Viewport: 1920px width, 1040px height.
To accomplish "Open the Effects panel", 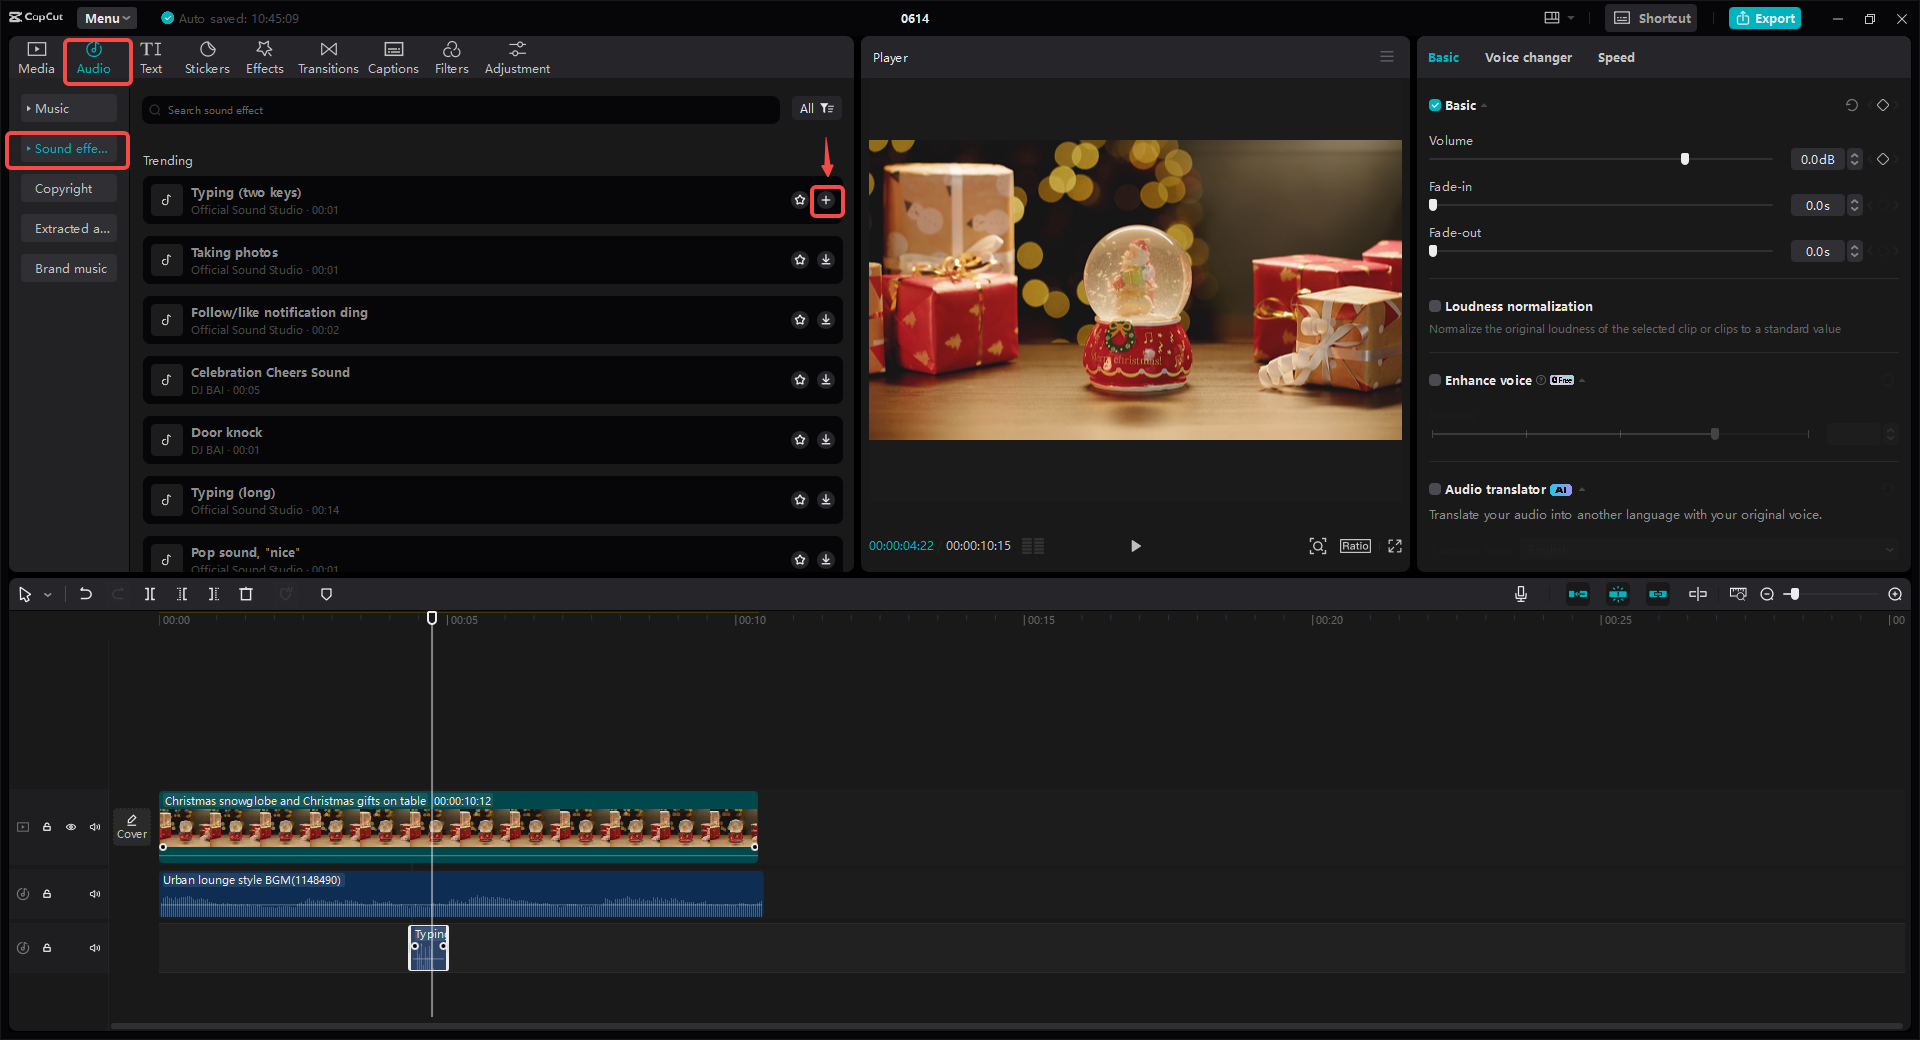I will [264, 56].
